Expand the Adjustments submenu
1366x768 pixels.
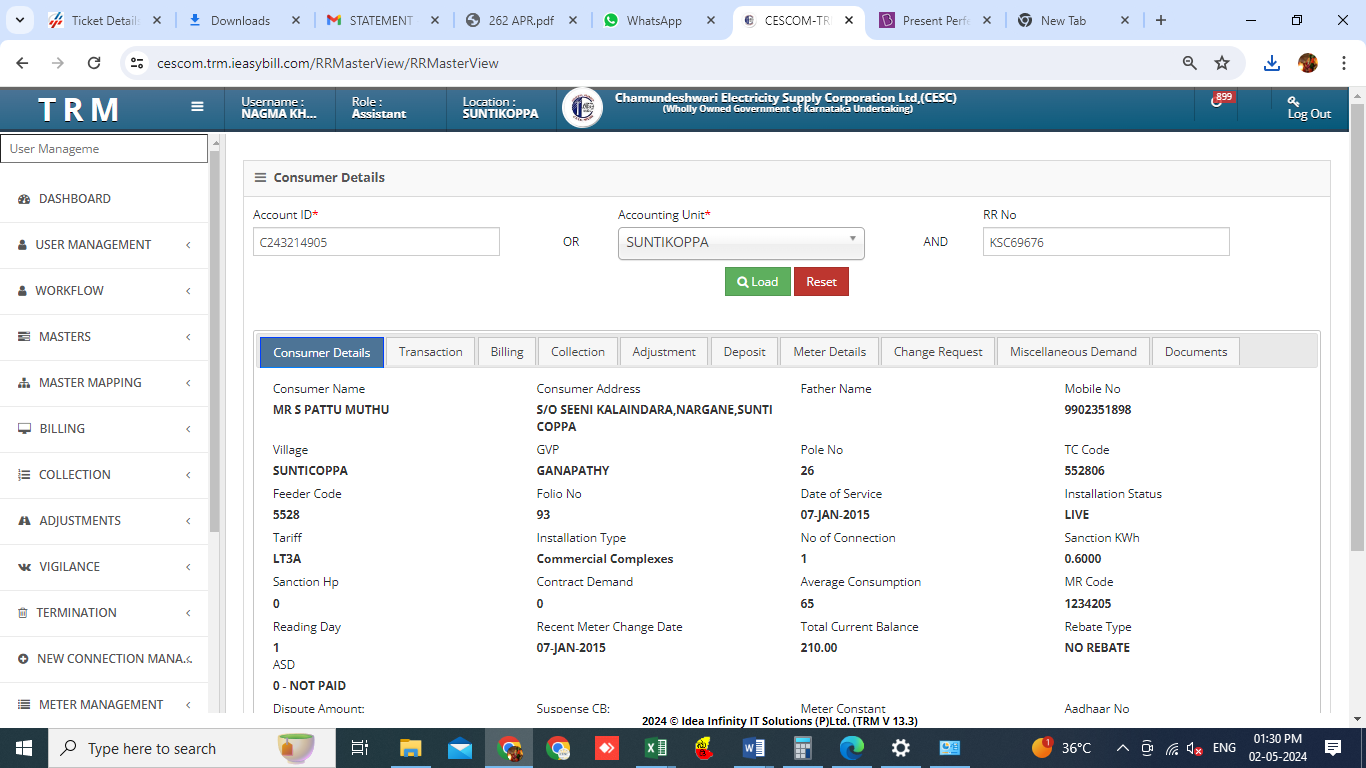[x=188, y=521]
